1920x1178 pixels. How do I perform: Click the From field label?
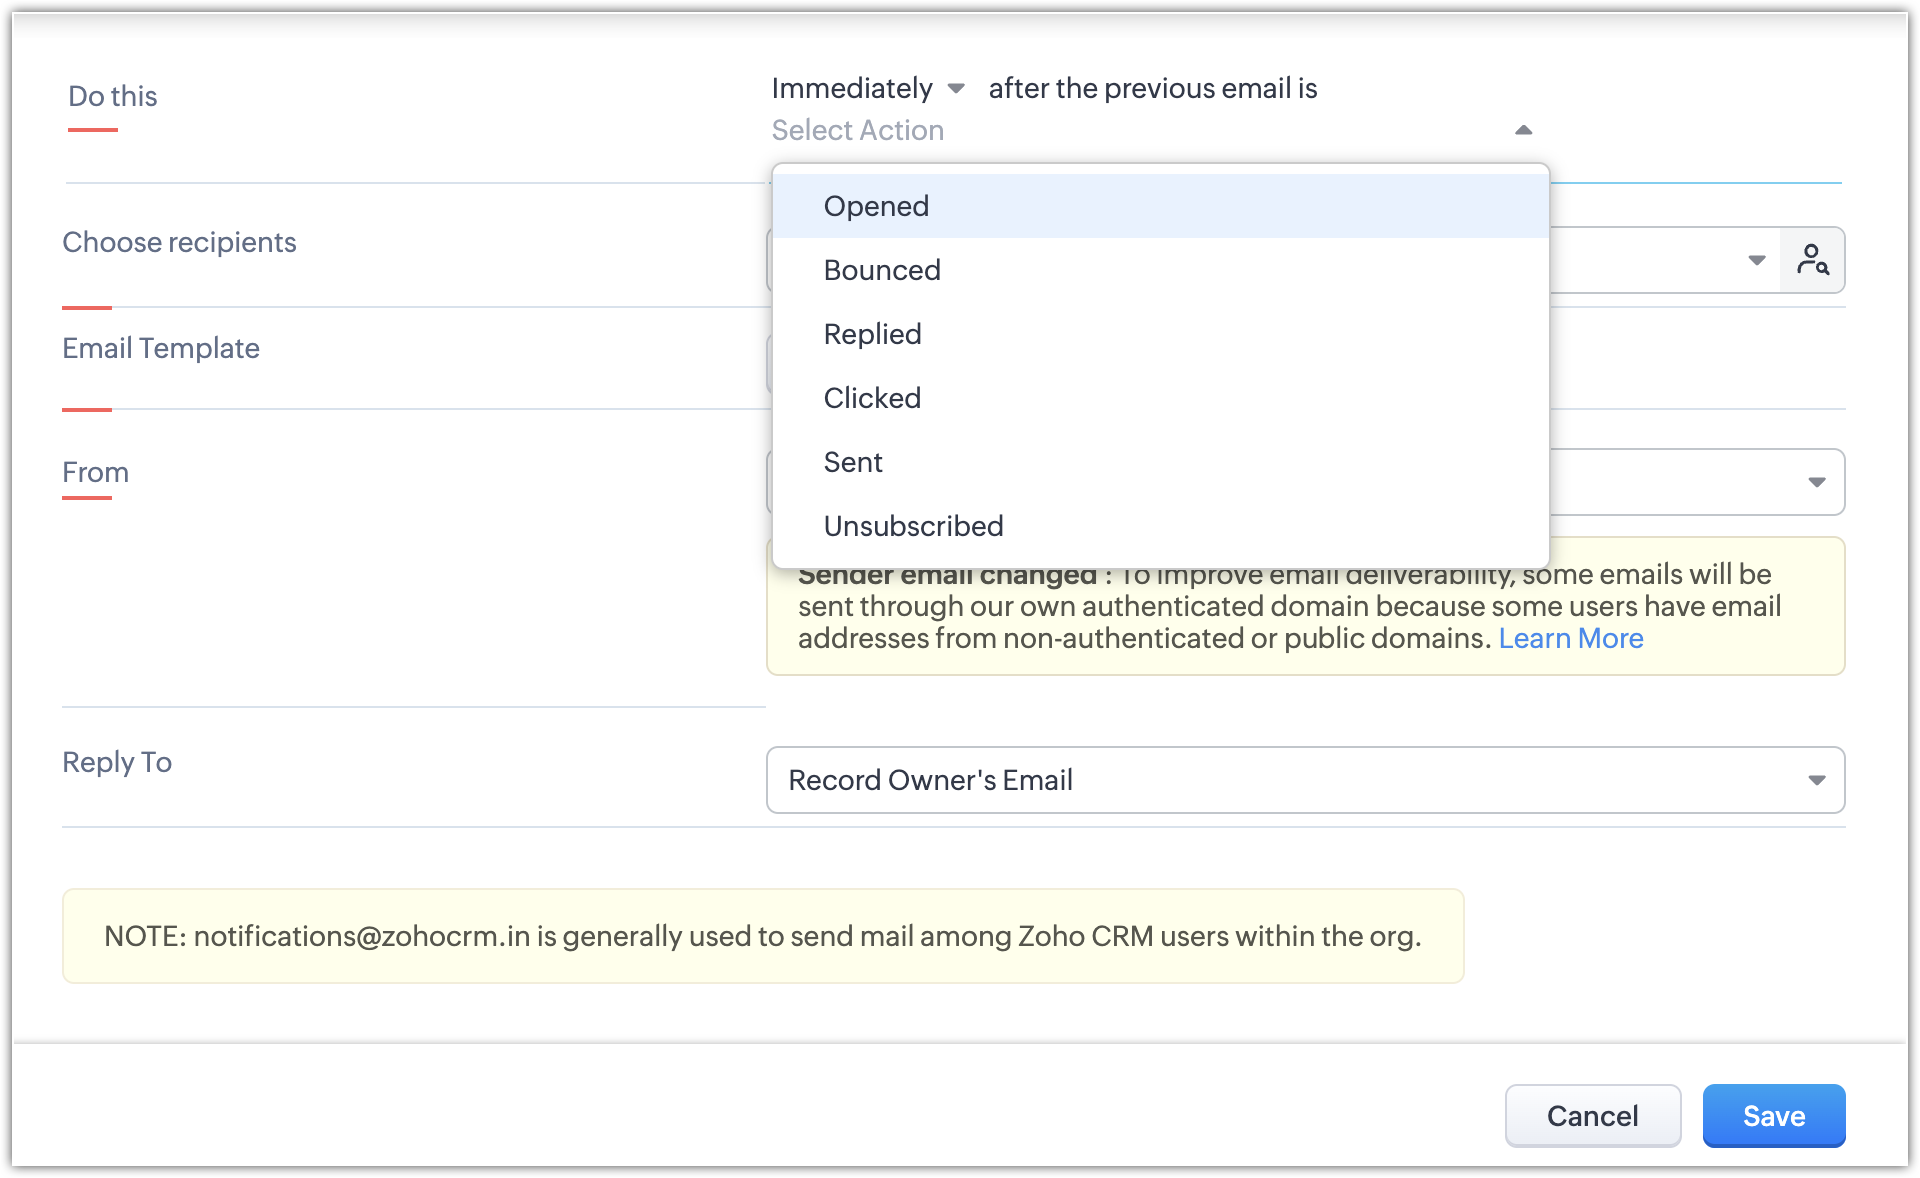click(95, 472)
